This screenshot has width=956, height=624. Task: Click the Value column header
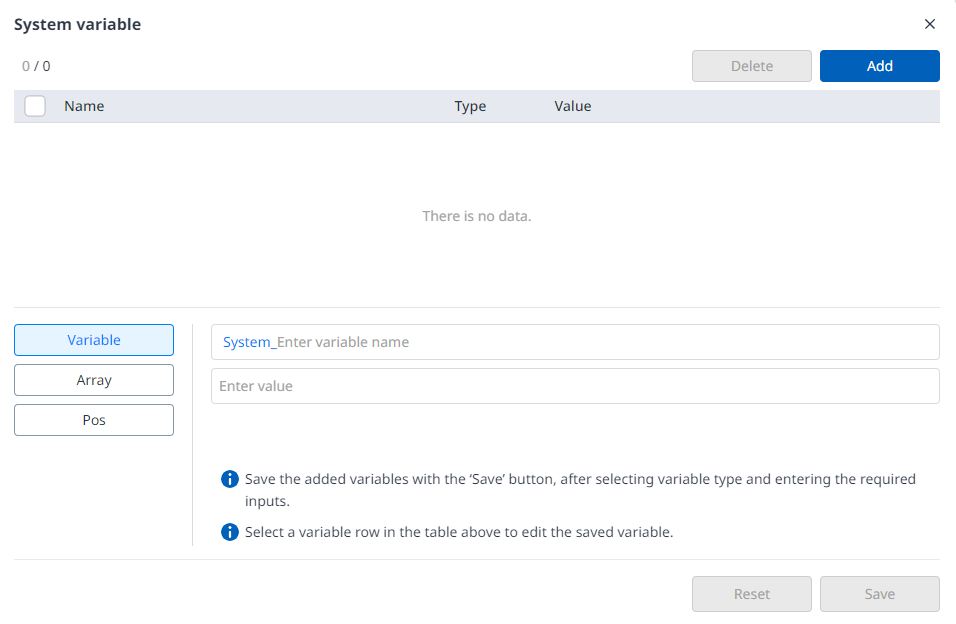click(x=573, y=106)
